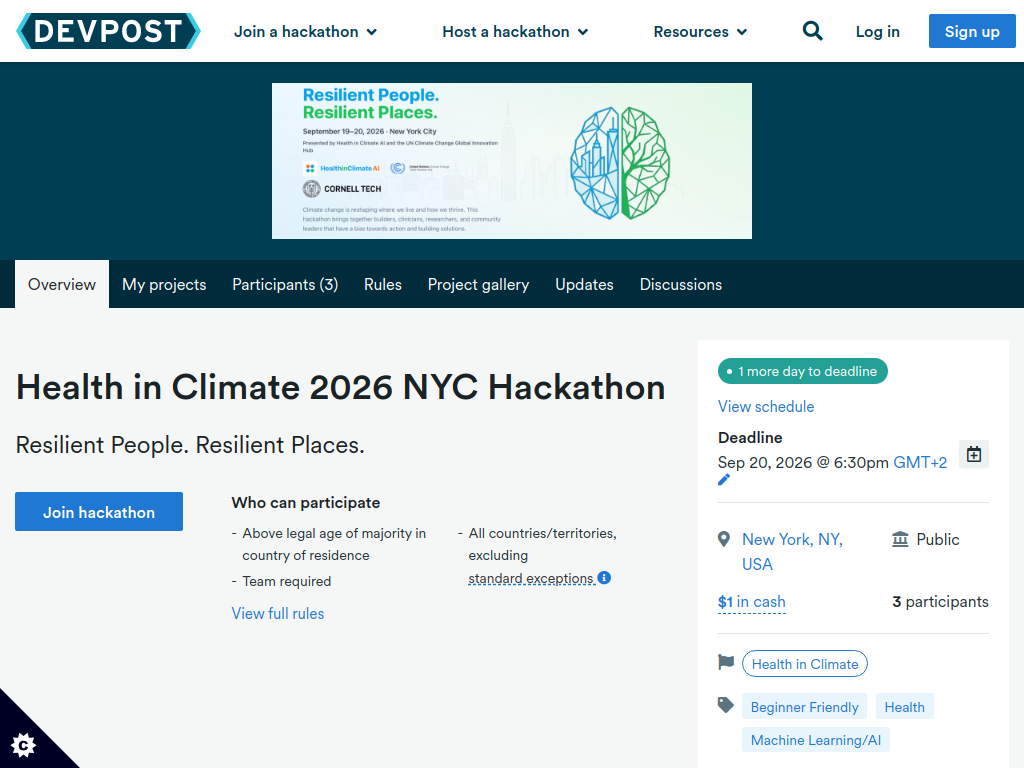Click the Devpost logo

[108, 31]
